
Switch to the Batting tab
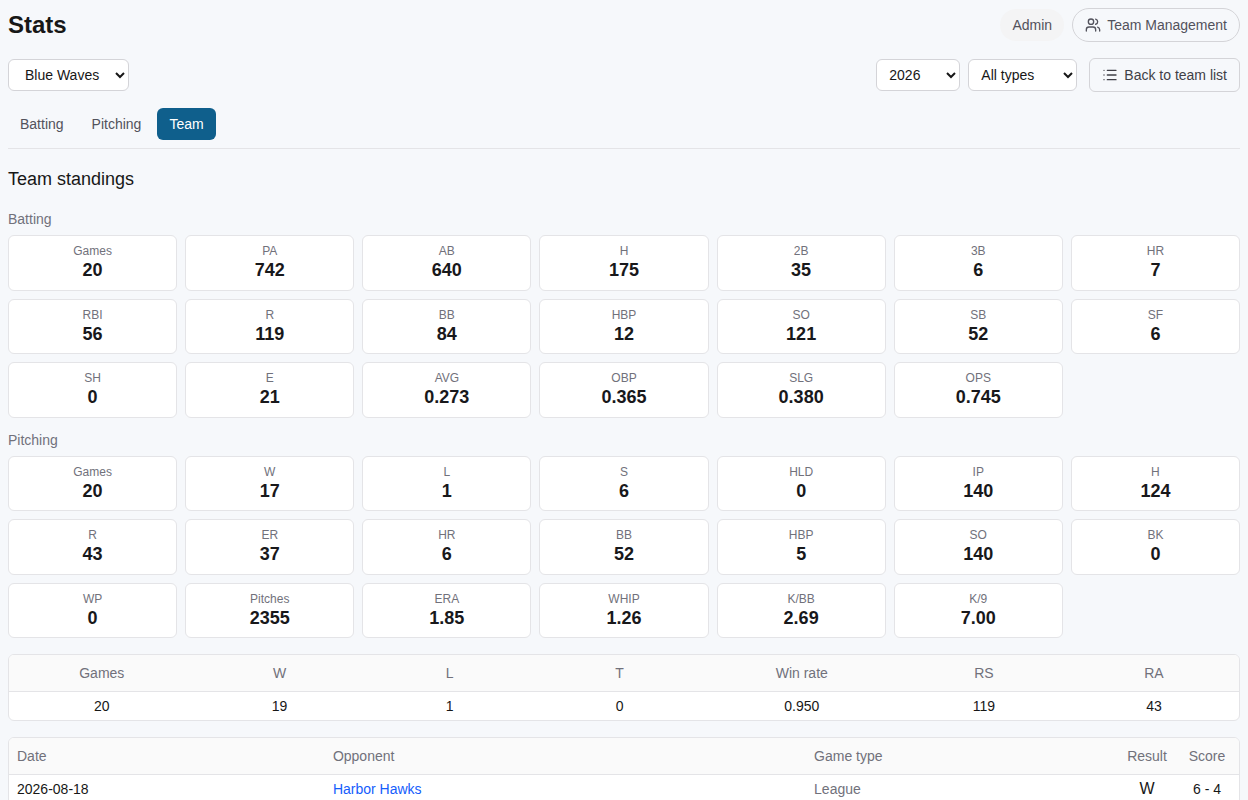(x=42, y=124)
